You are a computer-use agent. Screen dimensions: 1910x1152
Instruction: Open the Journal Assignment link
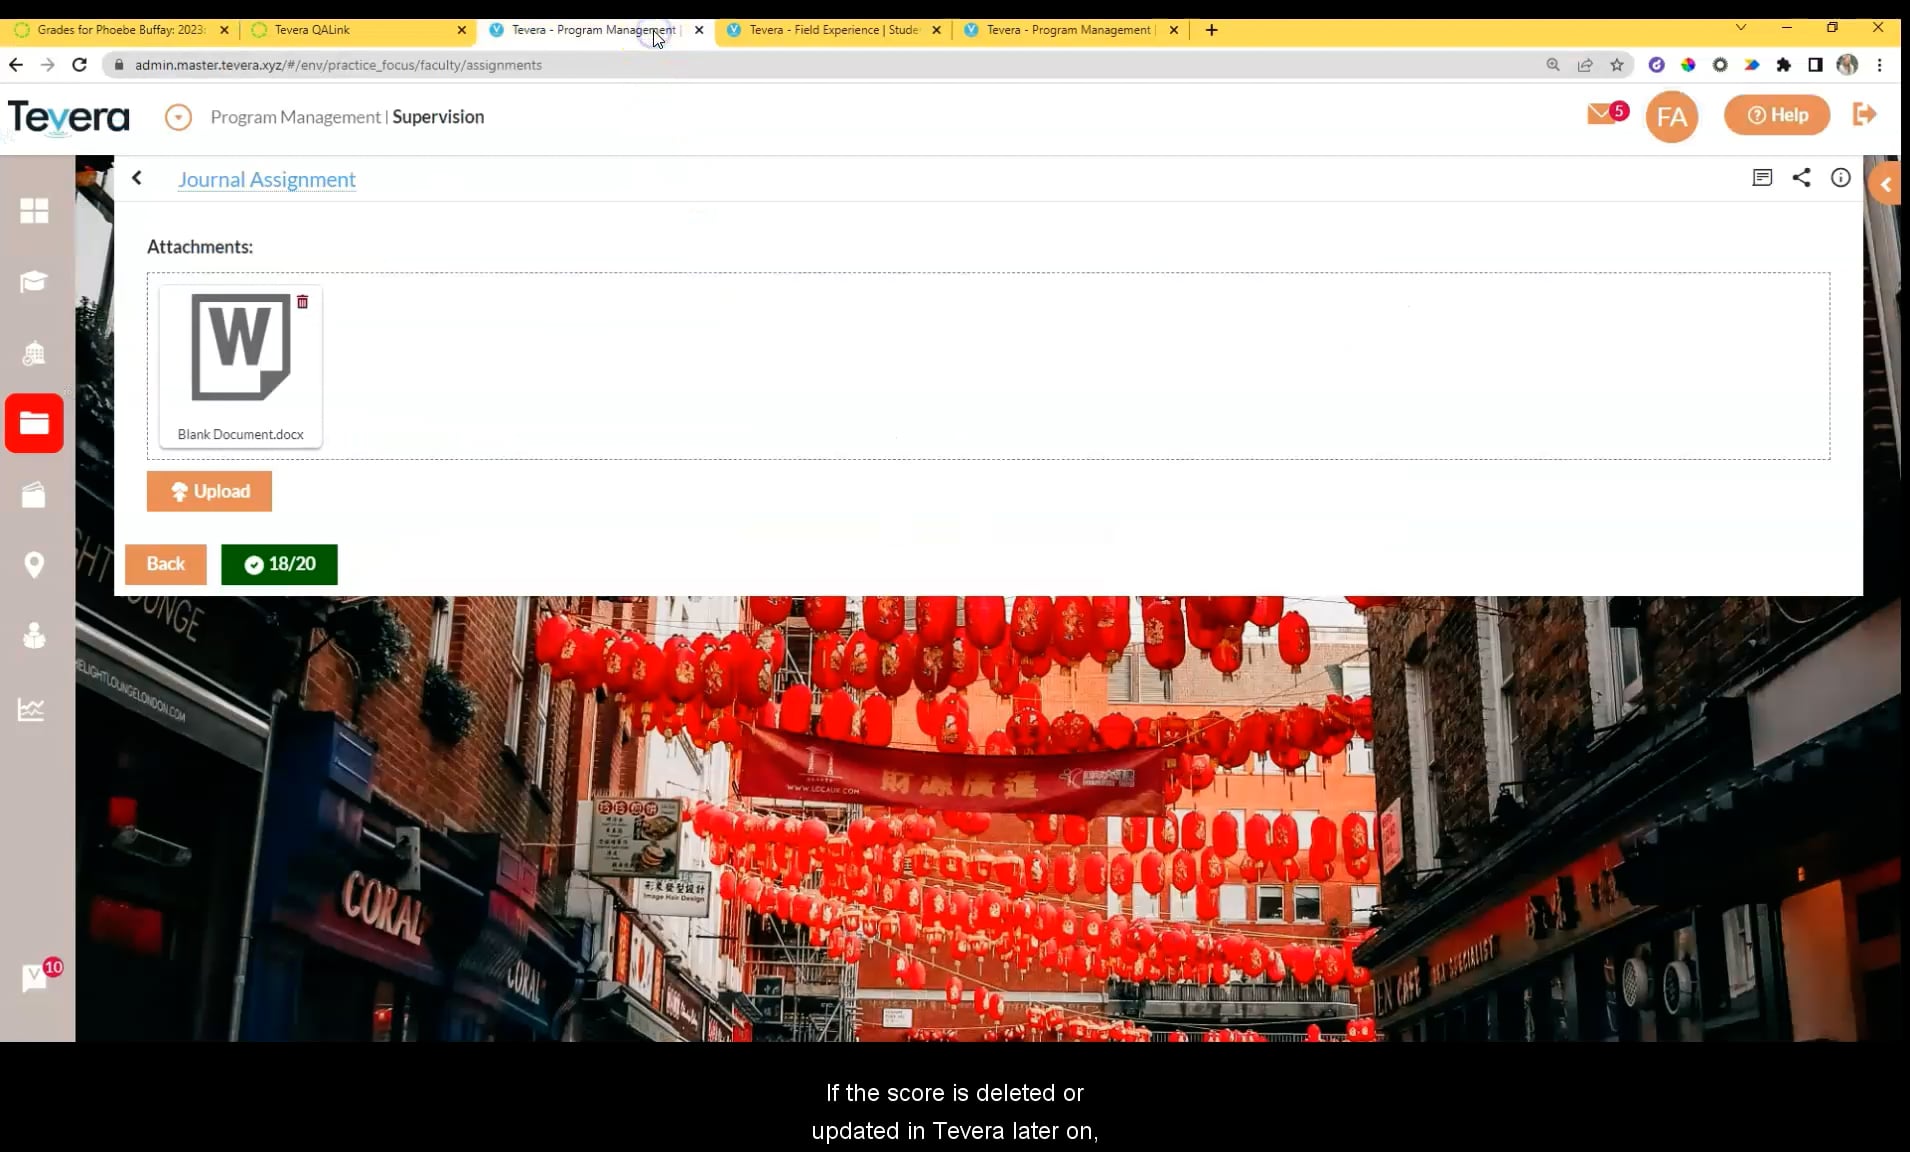[266, 180]
